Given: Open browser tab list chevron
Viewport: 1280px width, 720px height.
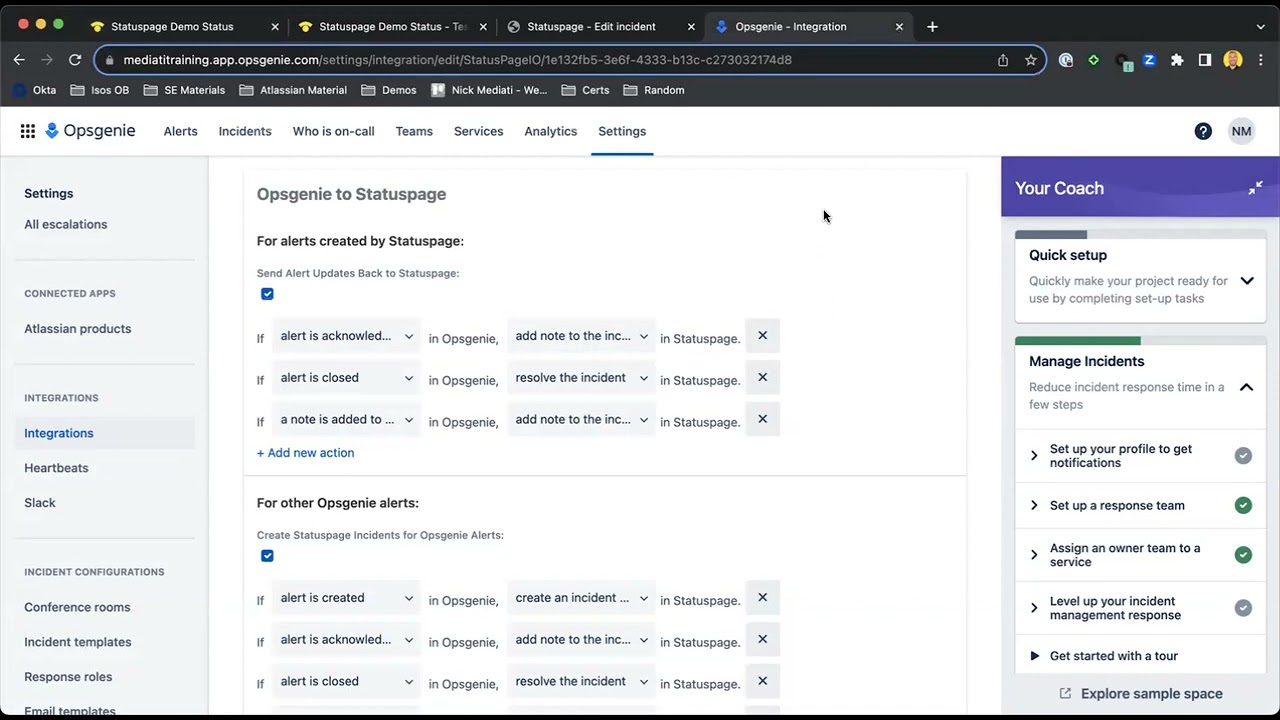Looking at the screenshot, I should pos(1260,27).
